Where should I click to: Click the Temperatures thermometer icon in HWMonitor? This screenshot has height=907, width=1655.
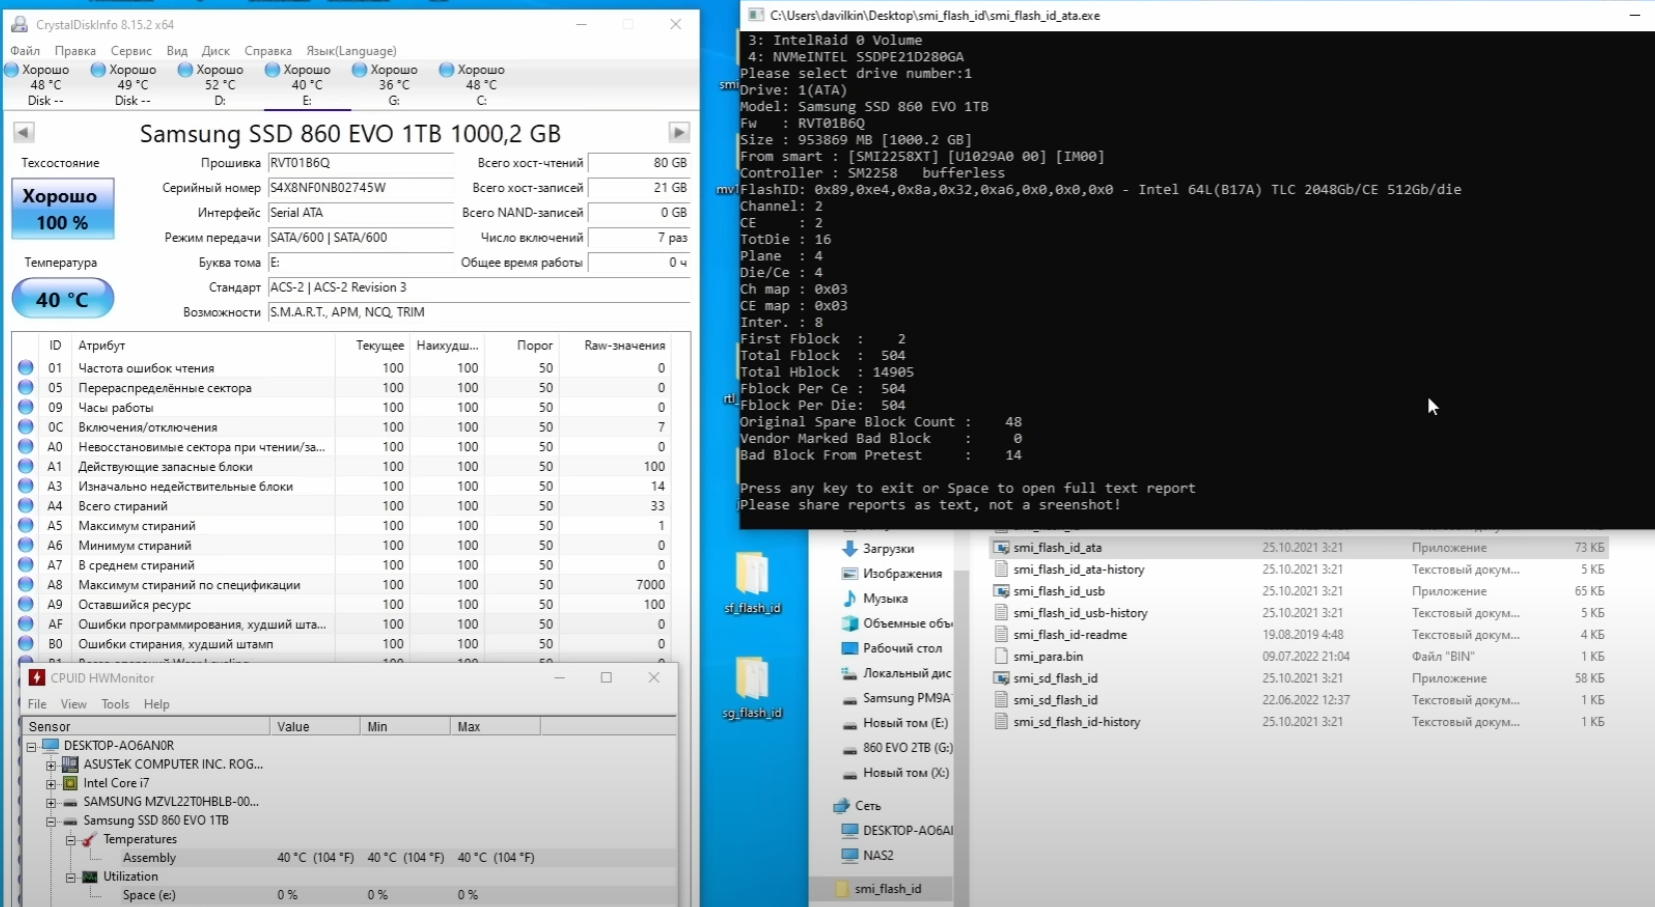pyautogui.click(x=89, y=839)
